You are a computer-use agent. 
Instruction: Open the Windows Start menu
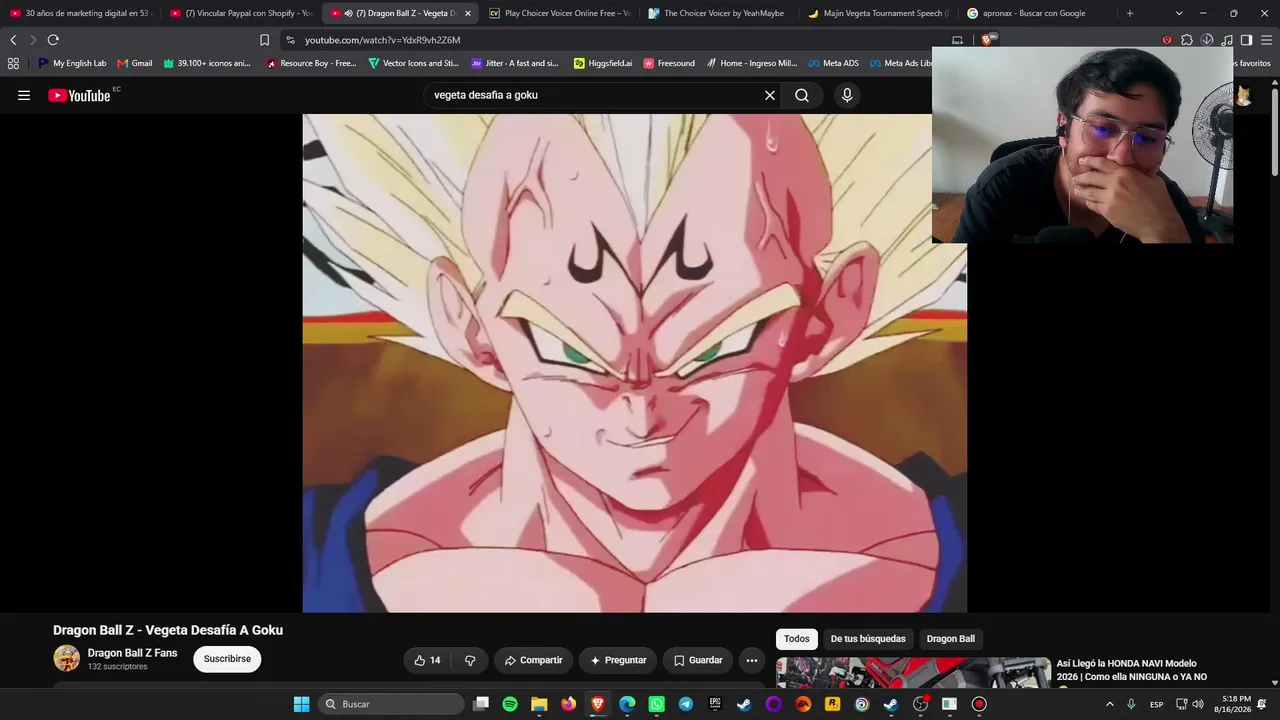301,704
